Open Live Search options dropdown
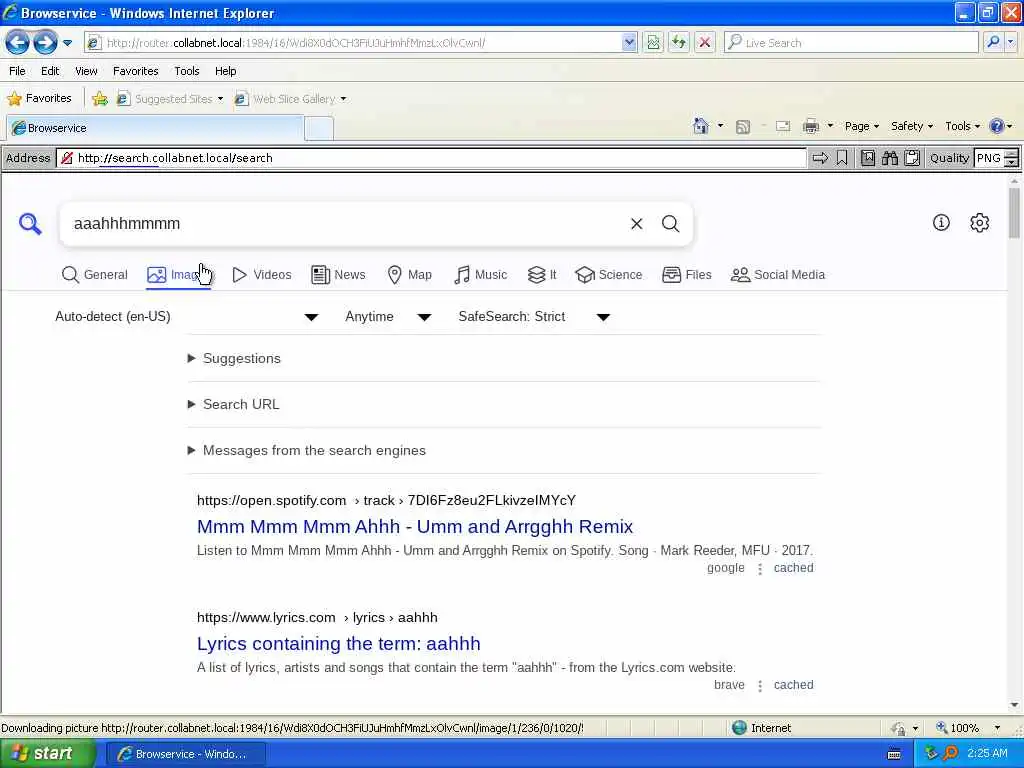Viewport: 1024px width, 768px height. click(1011, 42)
